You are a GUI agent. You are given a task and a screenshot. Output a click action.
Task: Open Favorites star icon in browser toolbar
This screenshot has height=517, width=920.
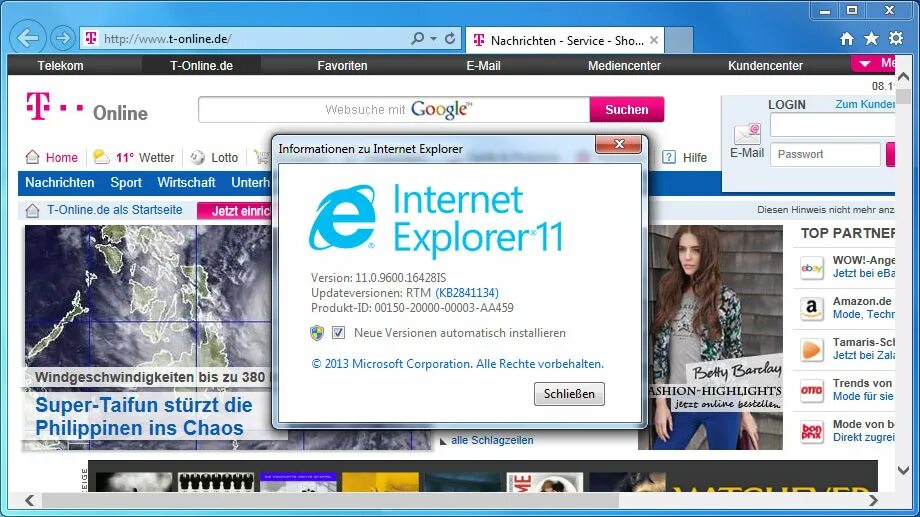point(871,39)
